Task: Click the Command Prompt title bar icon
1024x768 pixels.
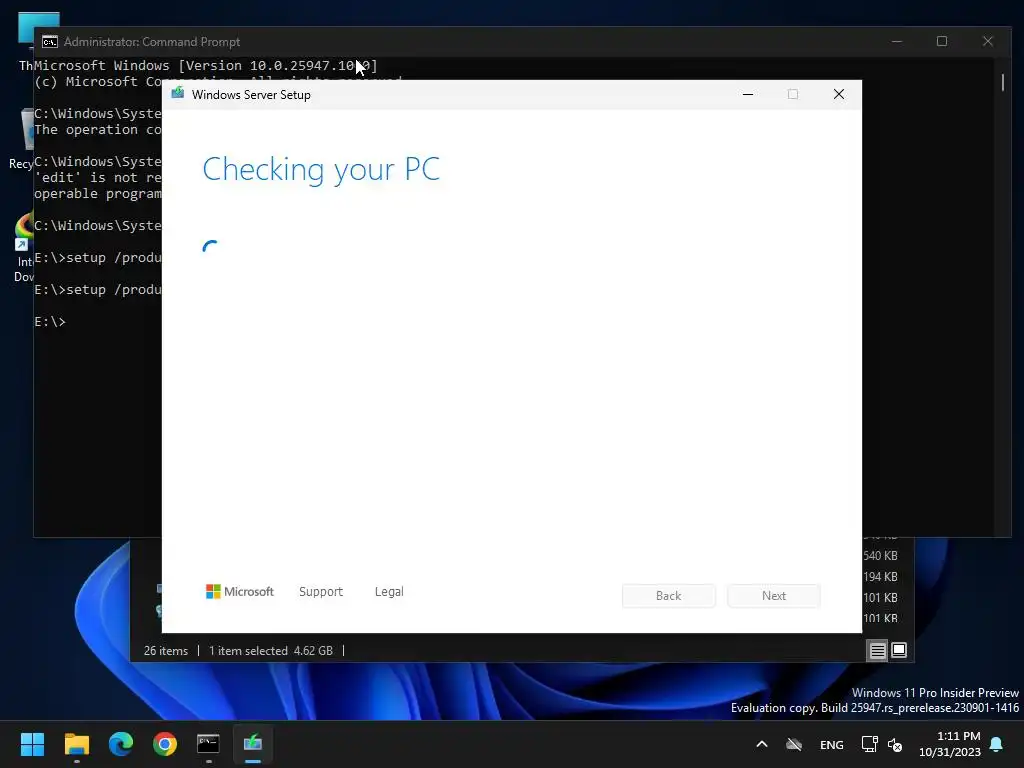Action: point(50,42)
